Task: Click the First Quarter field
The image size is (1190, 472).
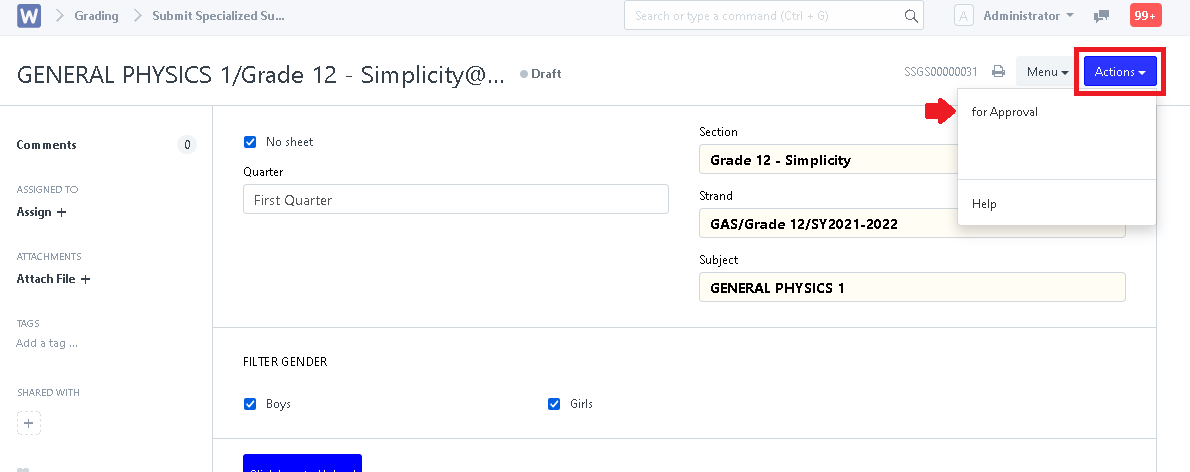Action: [455, 199]
